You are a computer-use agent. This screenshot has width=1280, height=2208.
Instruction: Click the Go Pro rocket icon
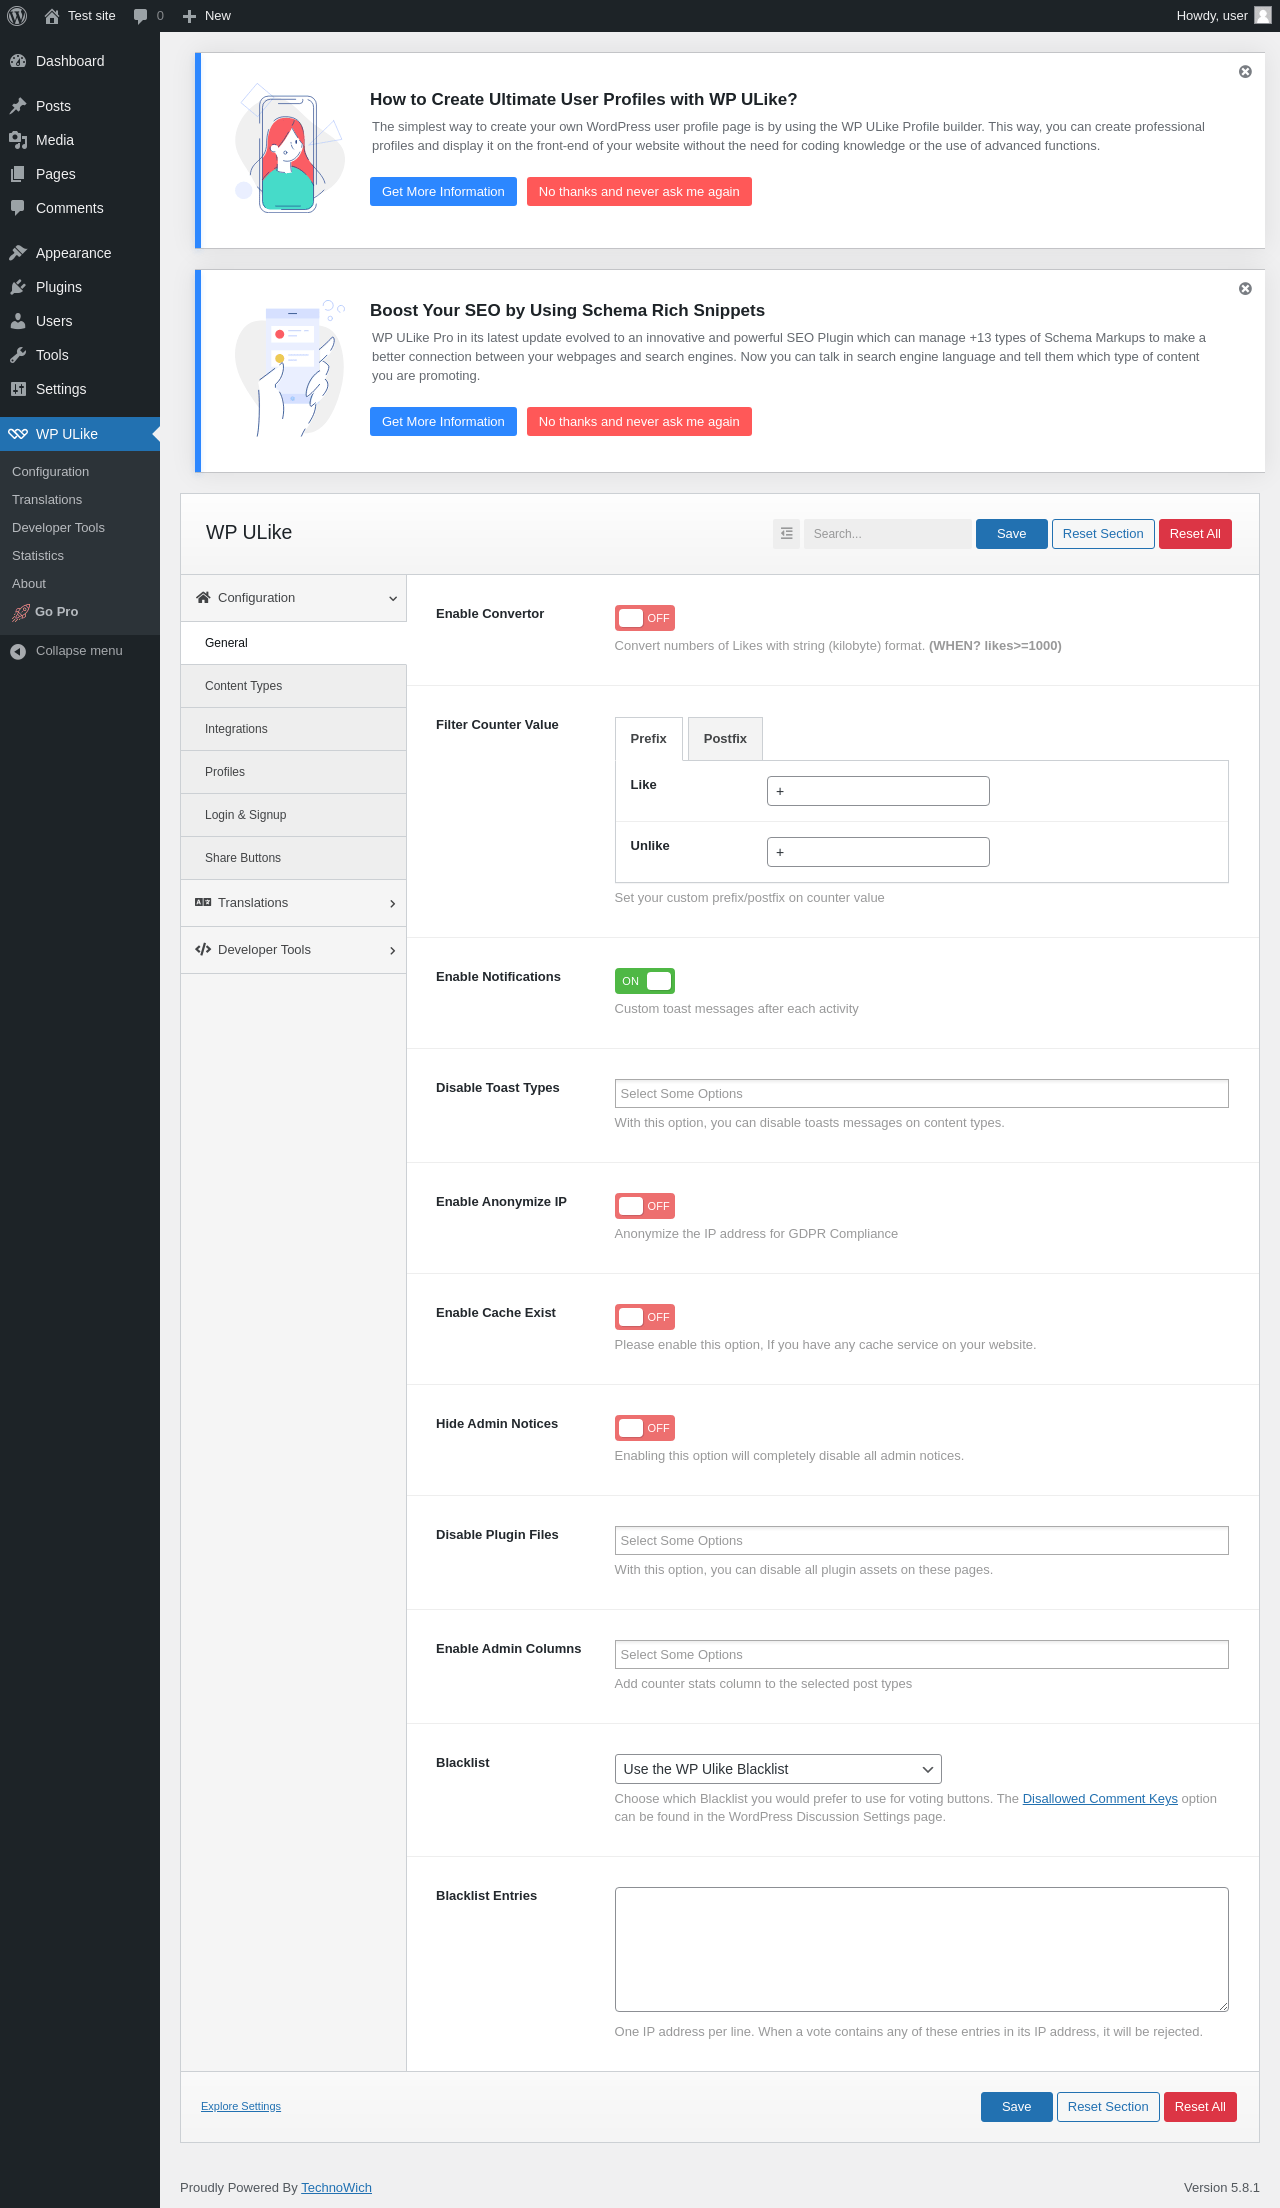(21, 612)
